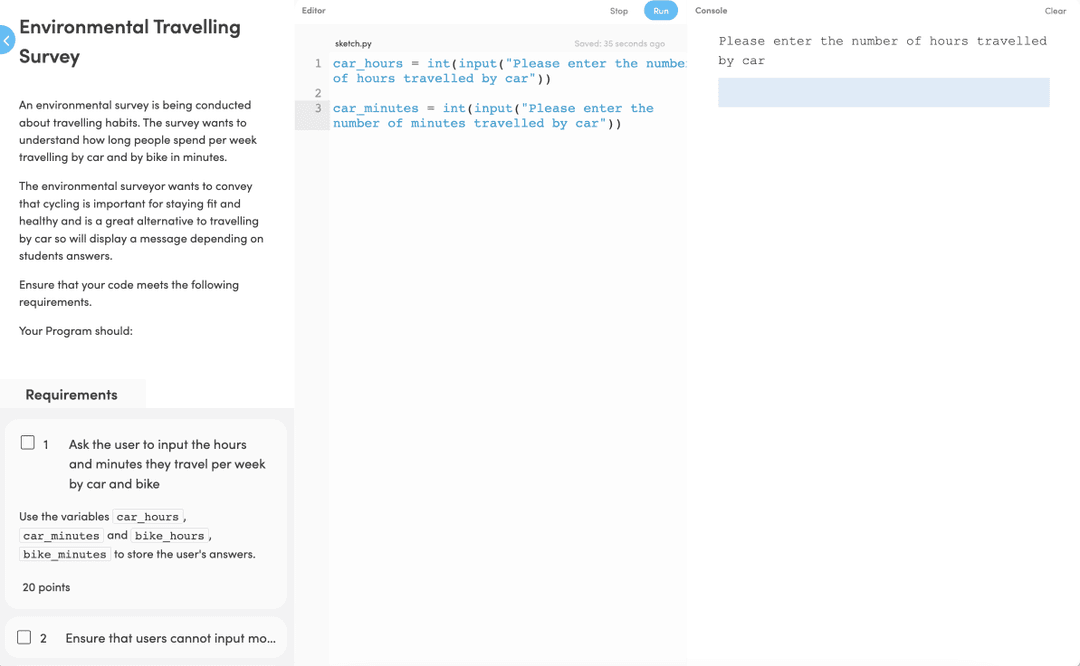1080x666 pixels.
Task: Select the bike_minutes variable chip
Action: [x=64, y=554]
